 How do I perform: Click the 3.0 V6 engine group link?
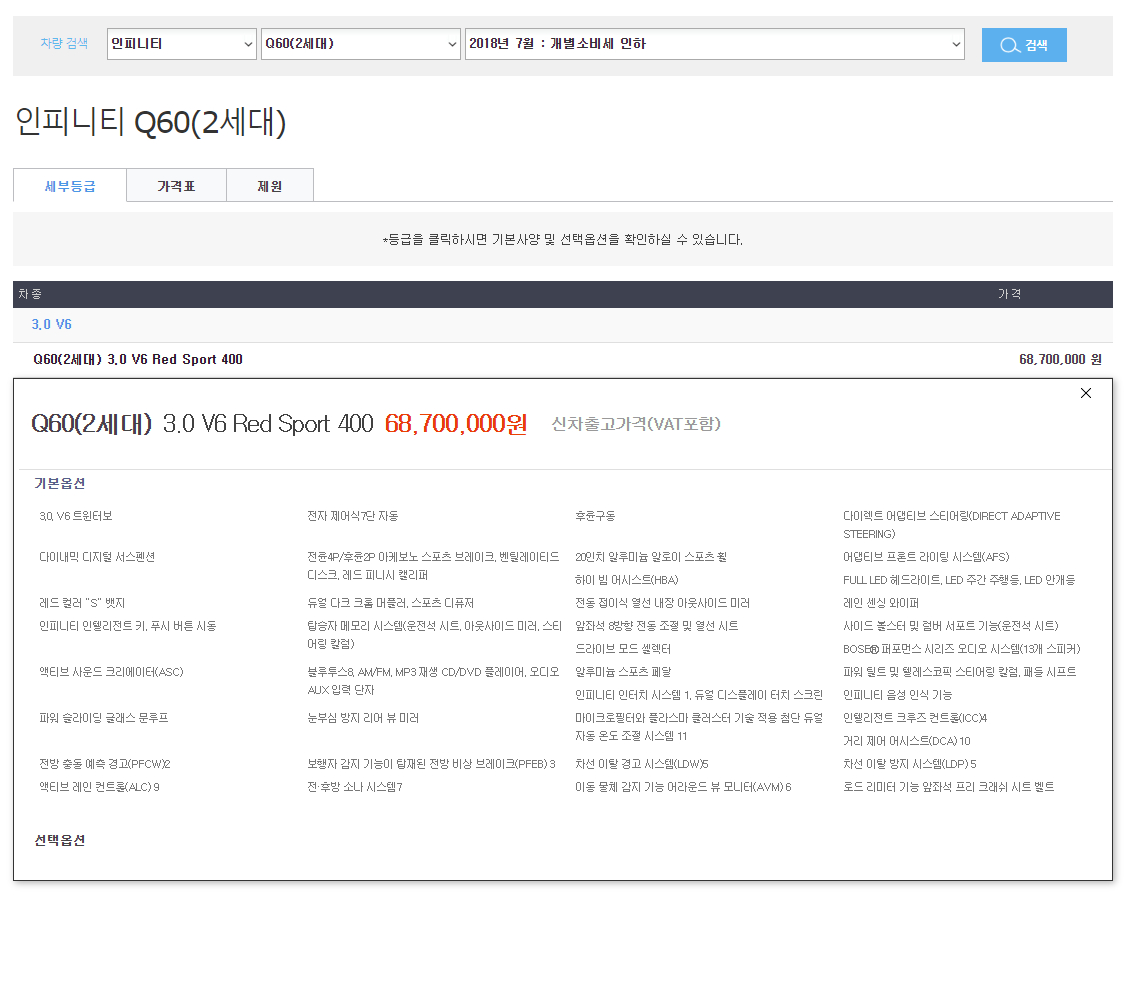(x=52, y=325)
